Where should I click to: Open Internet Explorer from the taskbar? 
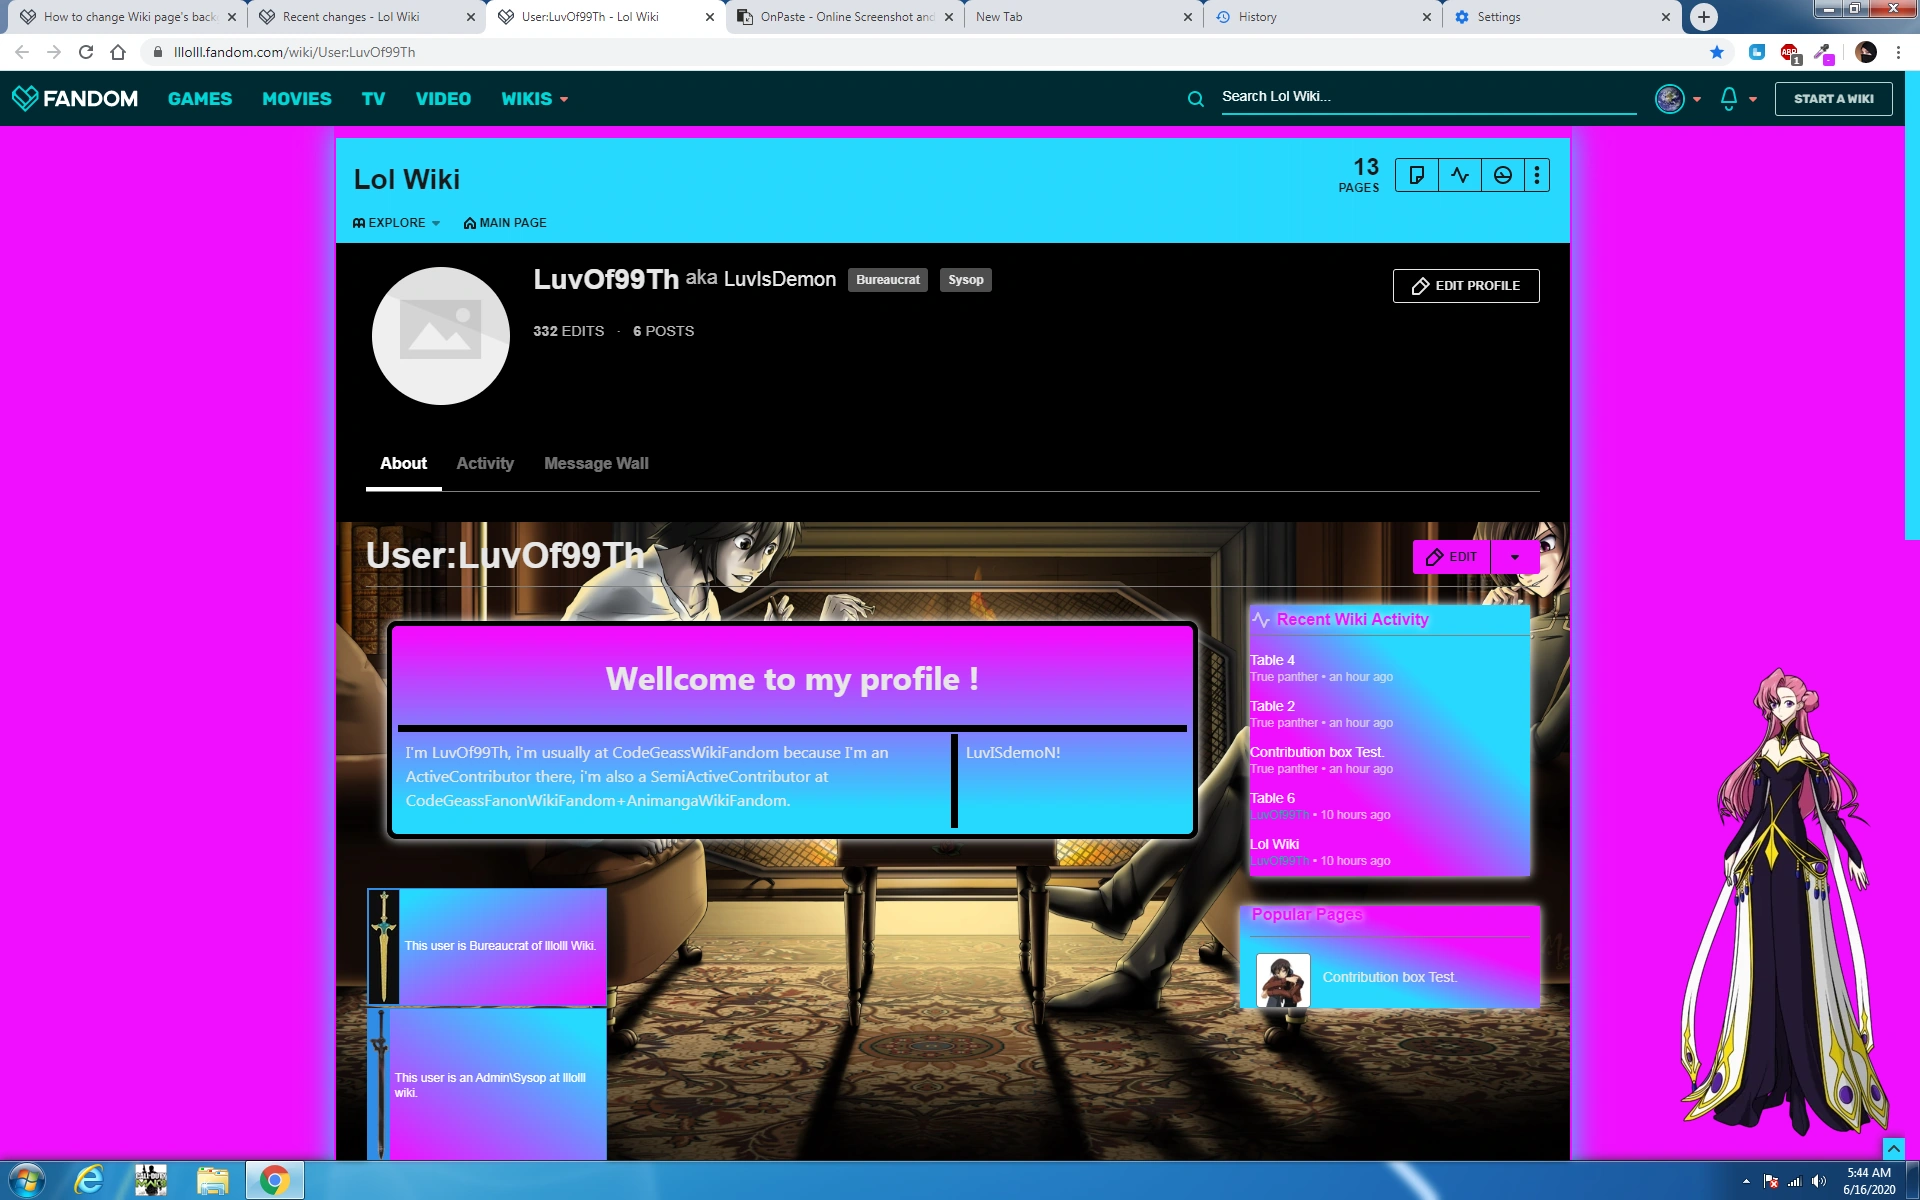coord(90,1180)
